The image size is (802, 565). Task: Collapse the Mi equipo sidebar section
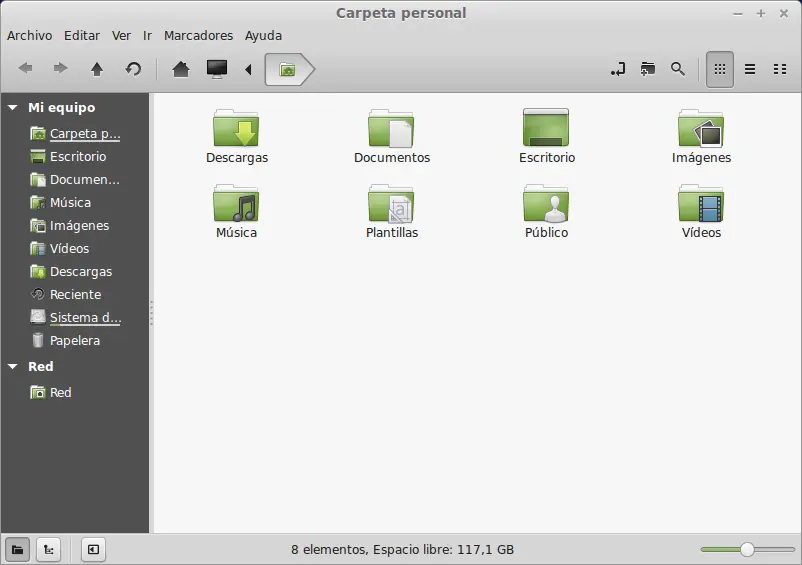coord(13,107)
